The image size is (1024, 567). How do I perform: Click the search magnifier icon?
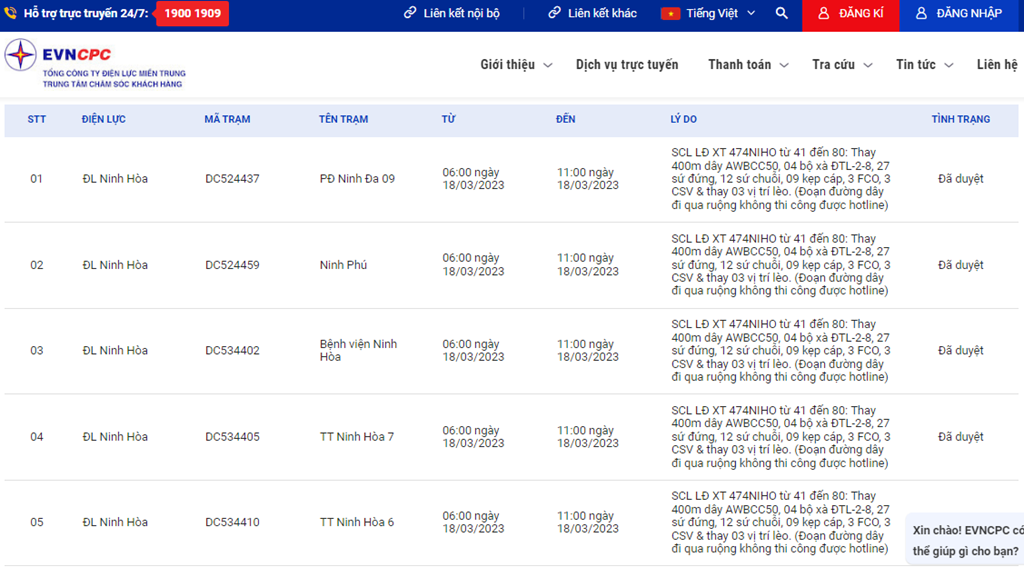coord(782,14)
